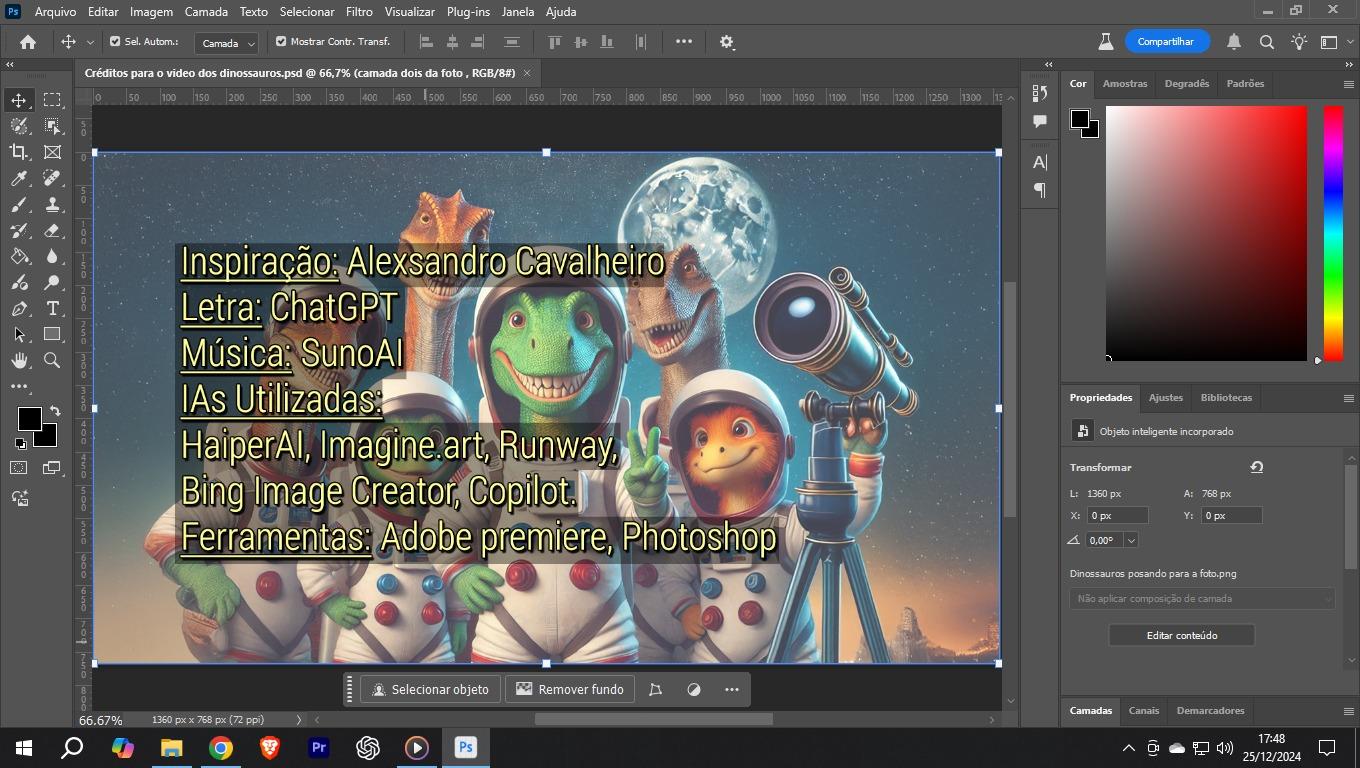Click the Compartilhar button
This screenshot has width=1360, height=768.
pyautogui.click(x=1167, y=42)
